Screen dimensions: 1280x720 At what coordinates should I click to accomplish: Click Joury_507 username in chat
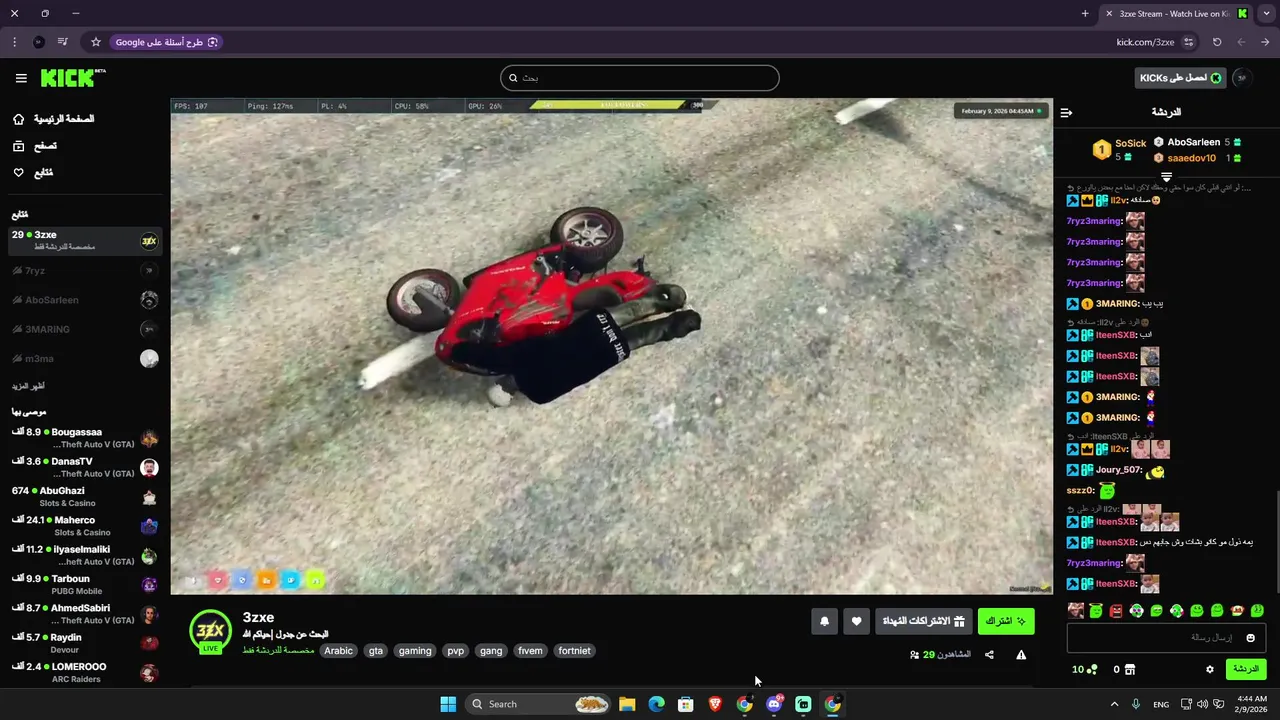[x=1119, y=470]
